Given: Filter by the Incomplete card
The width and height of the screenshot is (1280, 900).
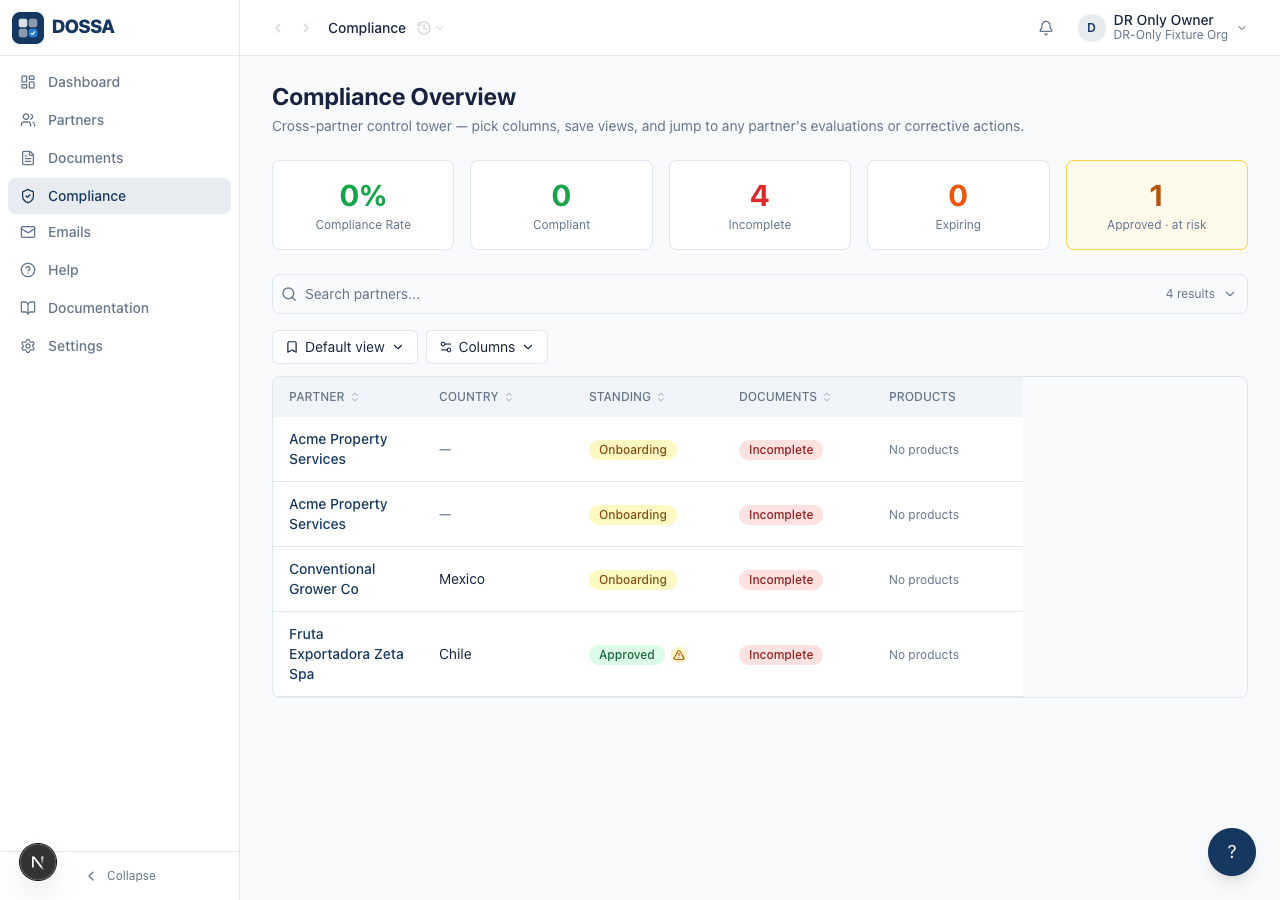Looking at the screenshot, I should 760,205.
